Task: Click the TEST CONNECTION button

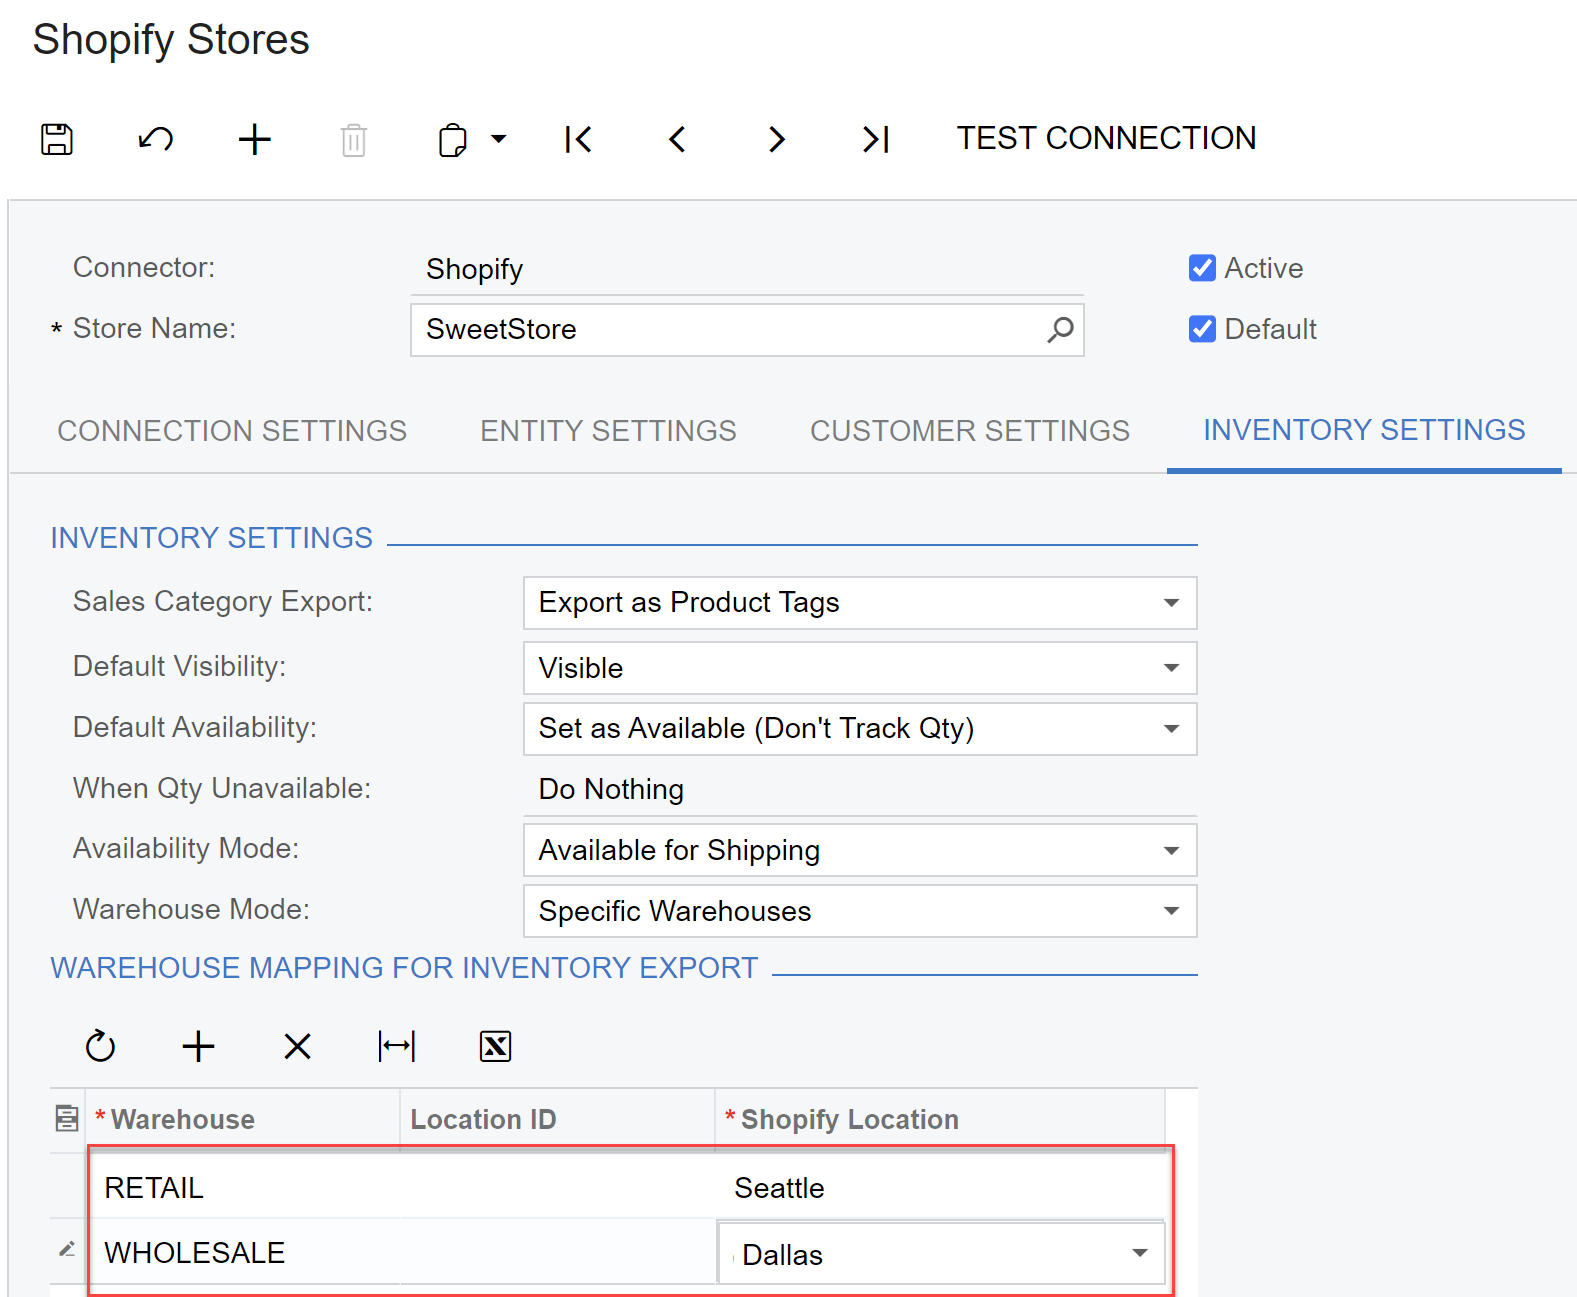Action: point(1106,138)
